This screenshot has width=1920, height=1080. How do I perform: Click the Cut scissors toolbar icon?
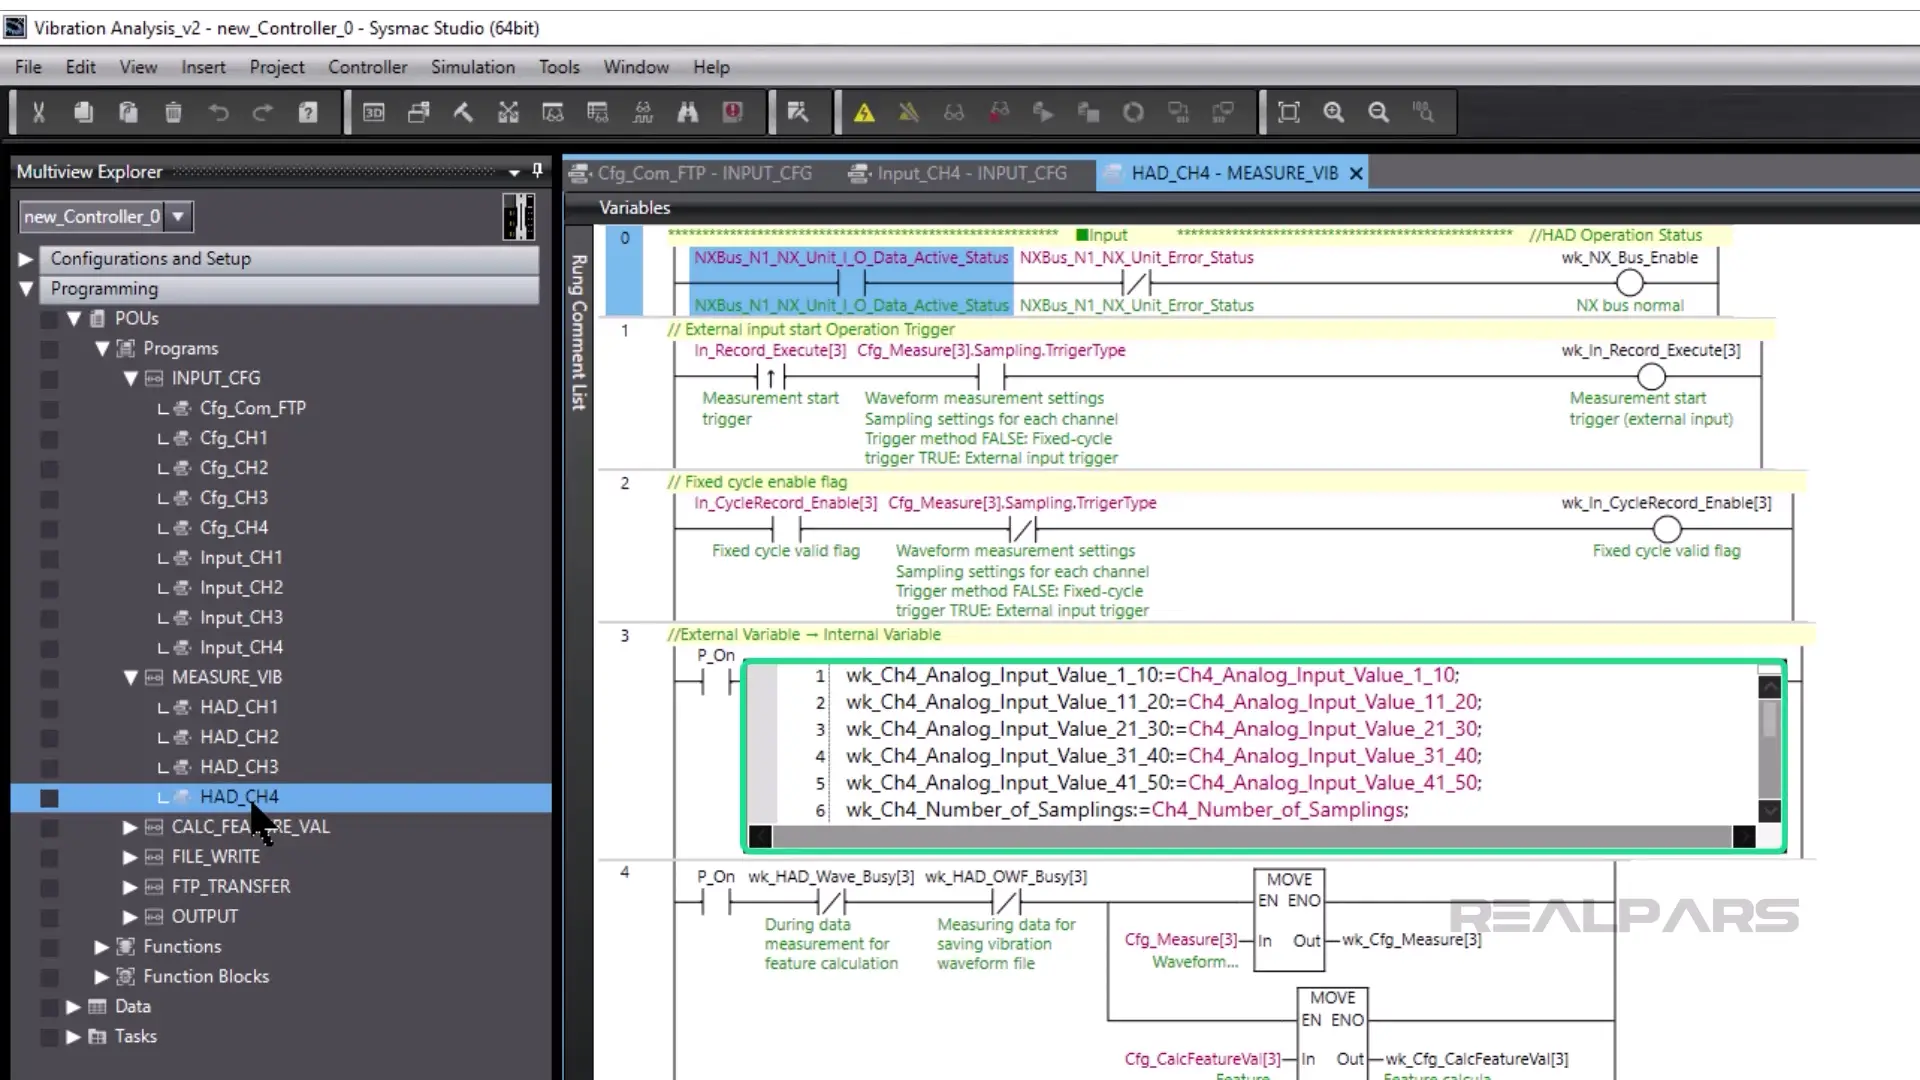coord(38,112)
